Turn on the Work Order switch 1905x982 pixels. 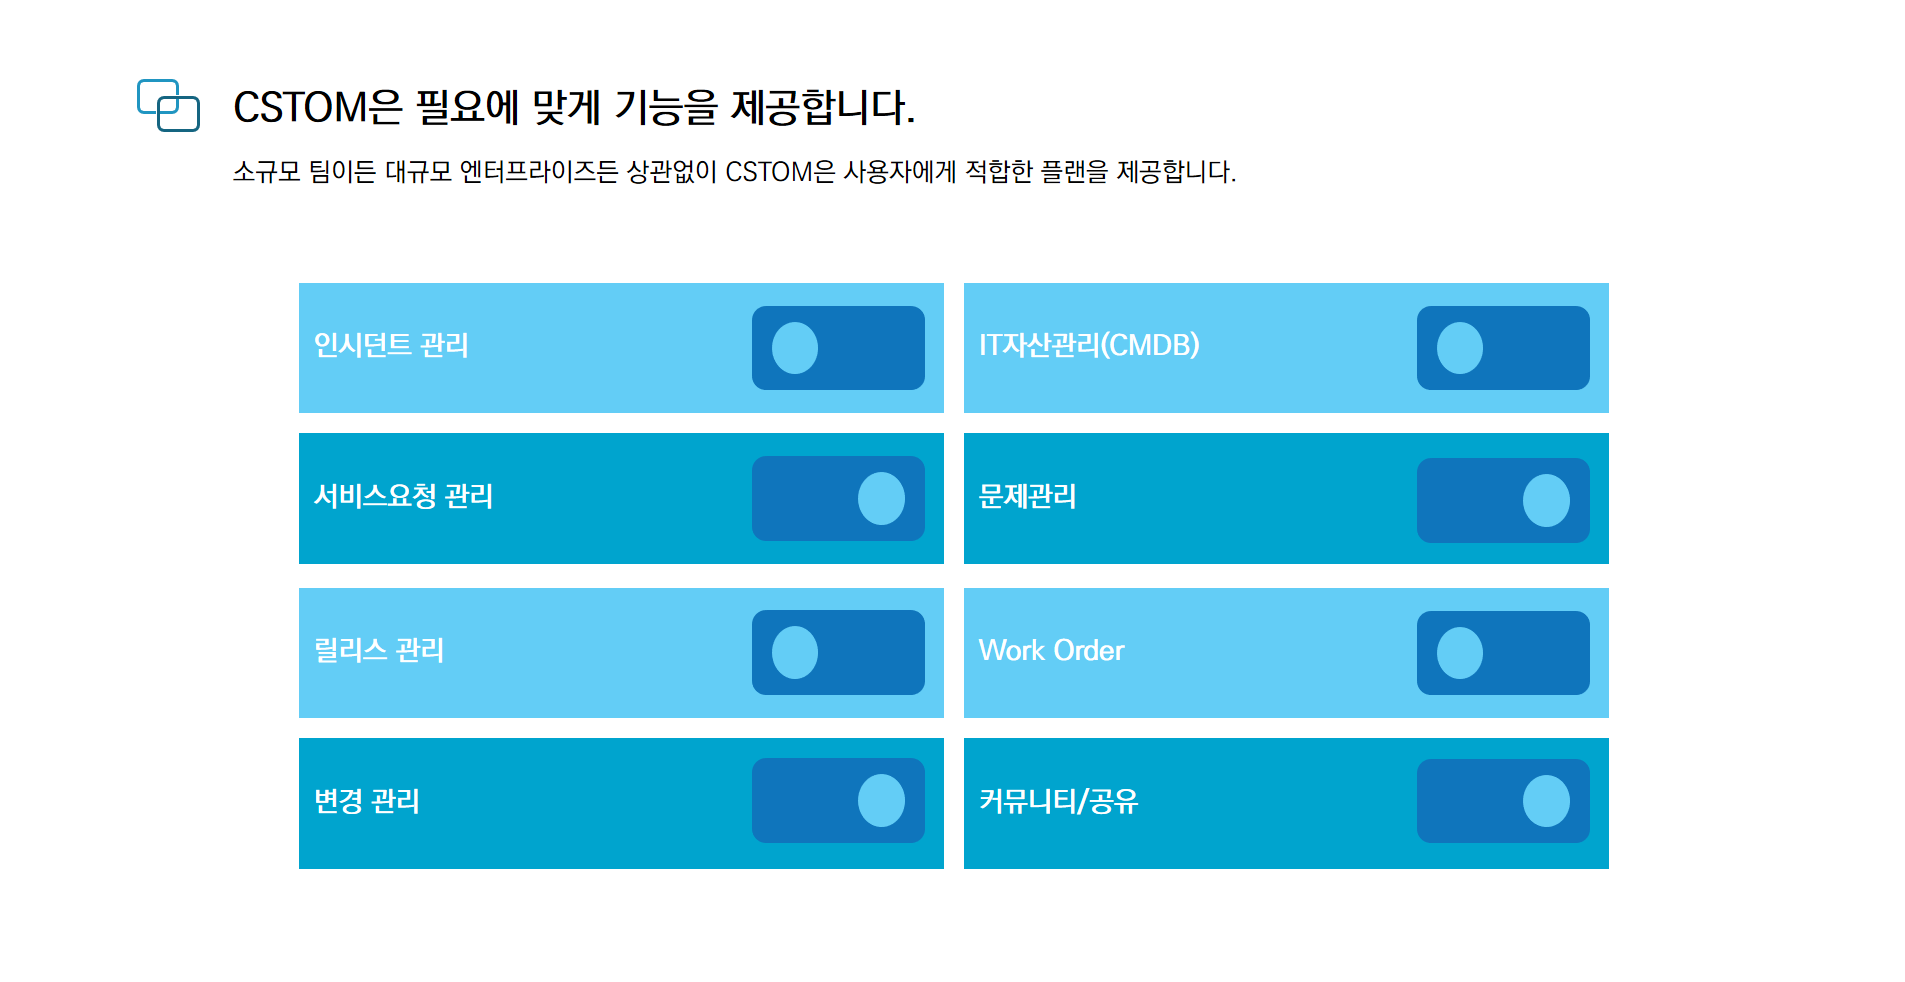[x=1503, y=653]
